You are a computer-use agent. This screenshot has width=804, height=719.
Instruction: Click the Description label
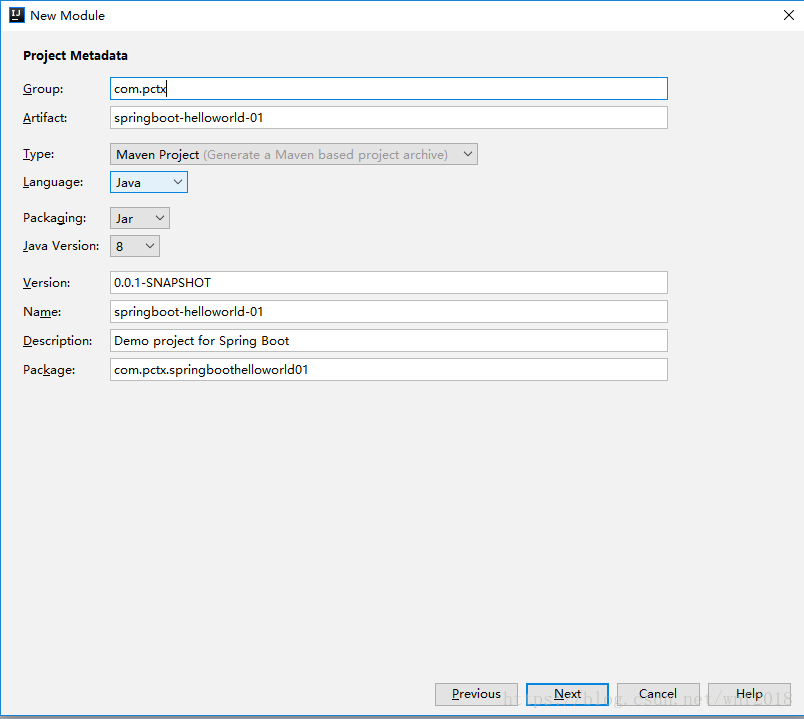[x=57, y=341]
